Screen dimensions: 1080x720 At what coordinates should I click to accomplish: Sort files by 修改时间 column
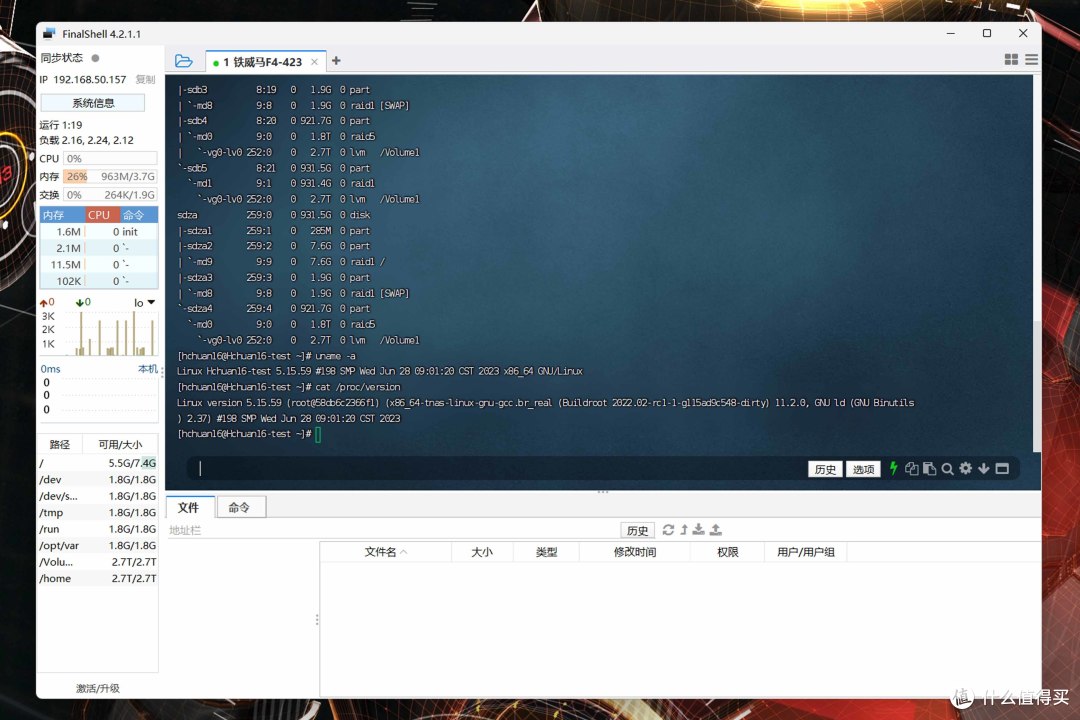tap(634, 552)
